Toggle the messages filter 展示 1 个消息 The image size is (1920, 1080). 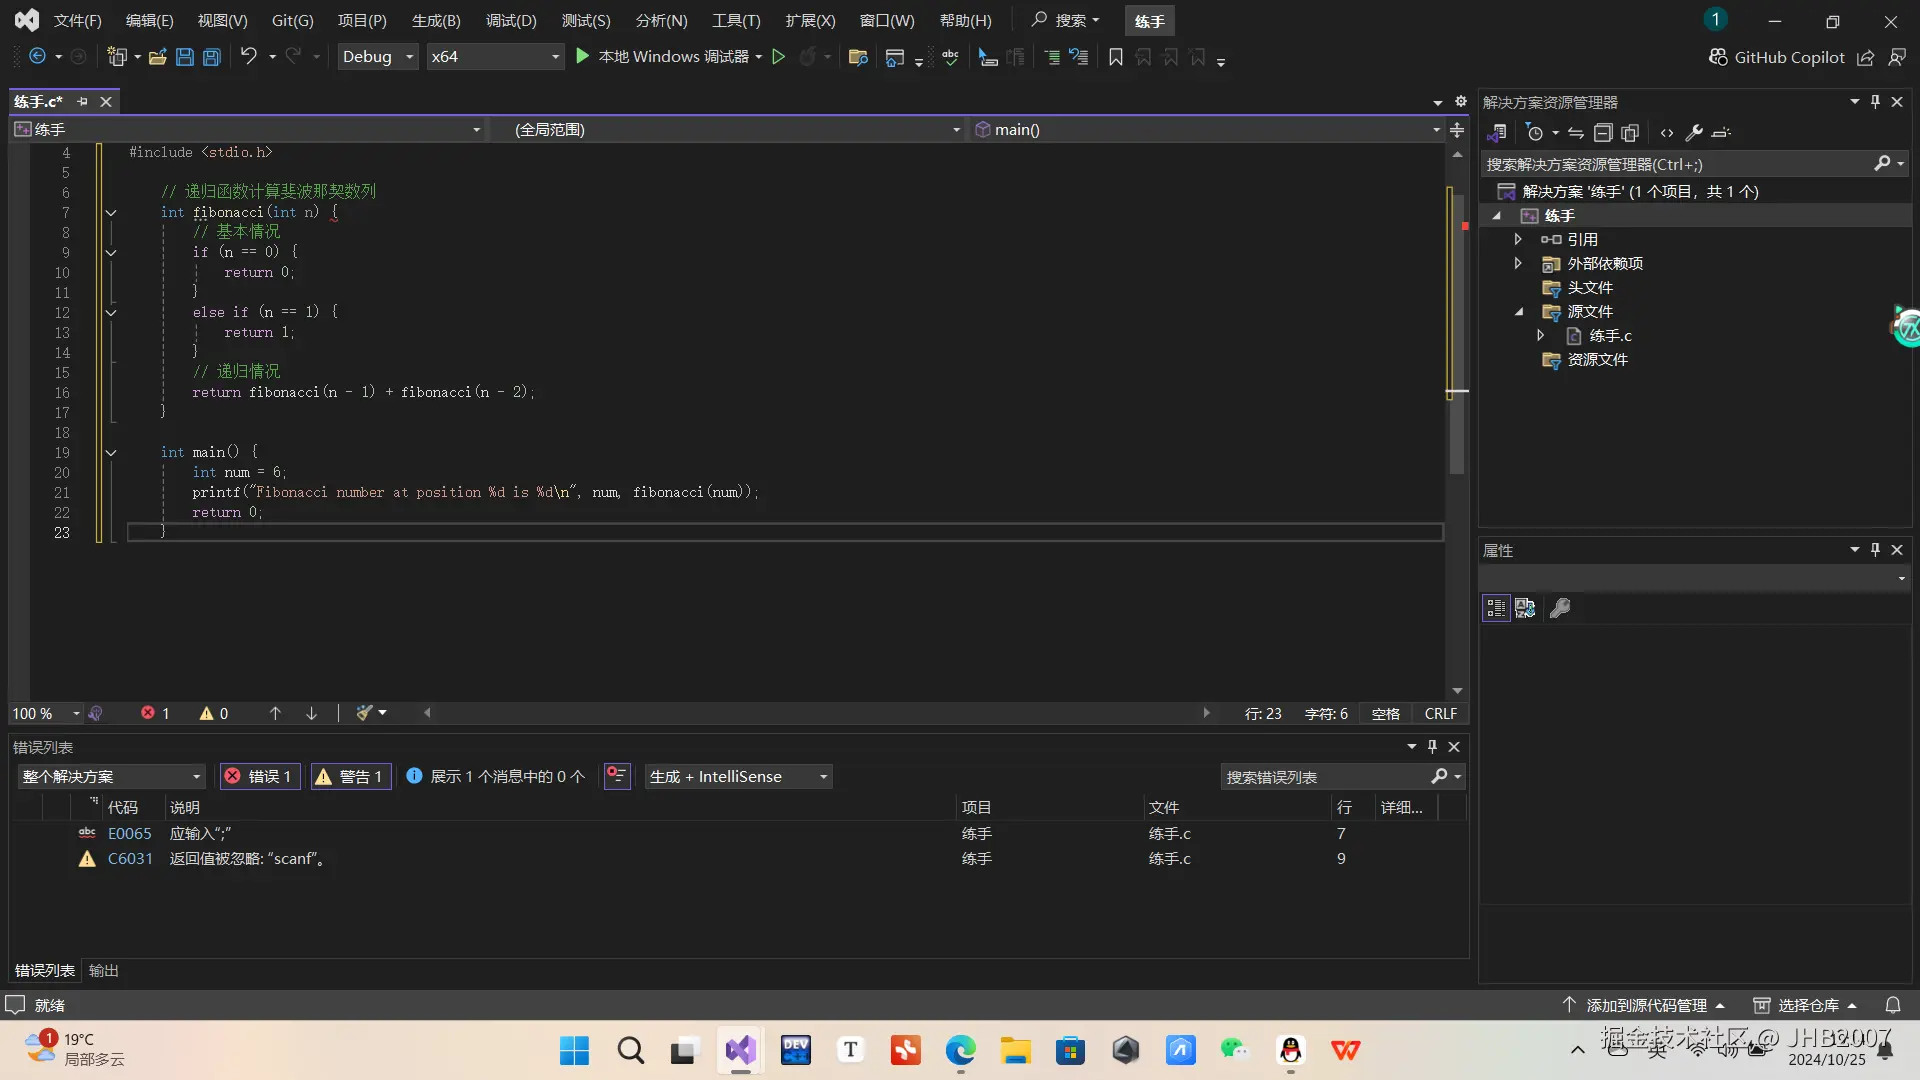[496, 777]
